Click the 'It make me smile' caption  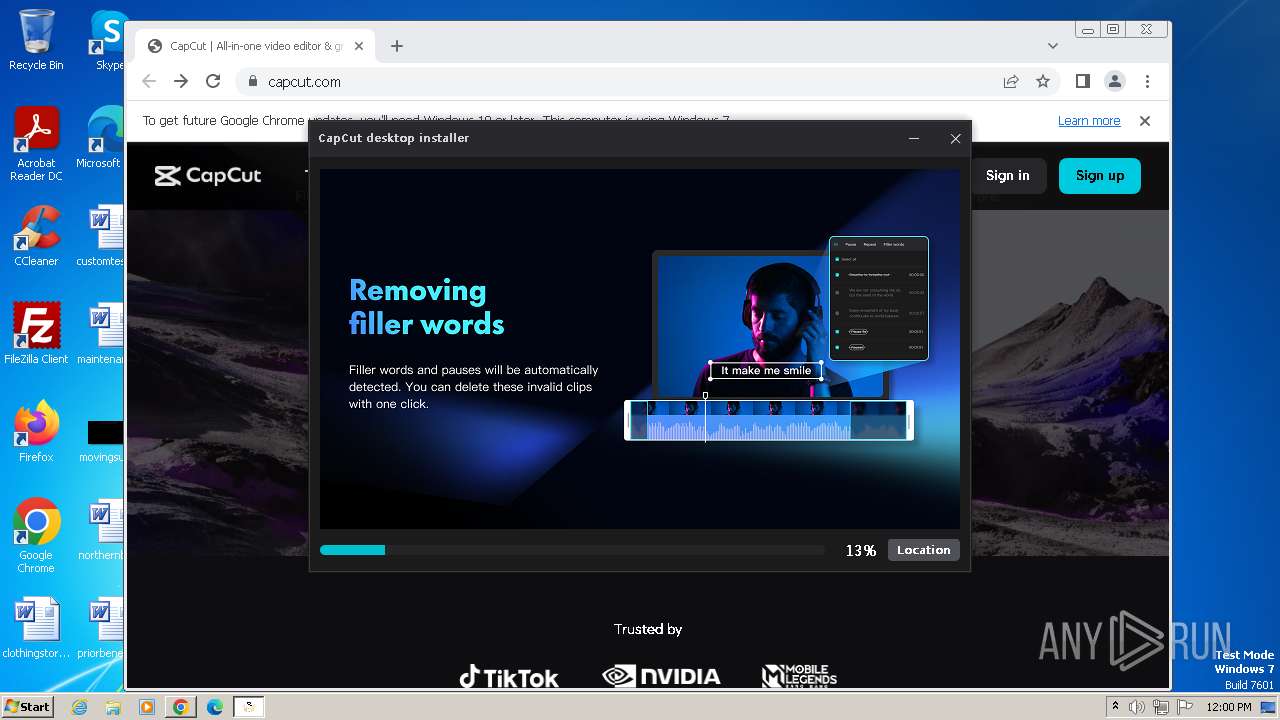[x=766, y=371]
